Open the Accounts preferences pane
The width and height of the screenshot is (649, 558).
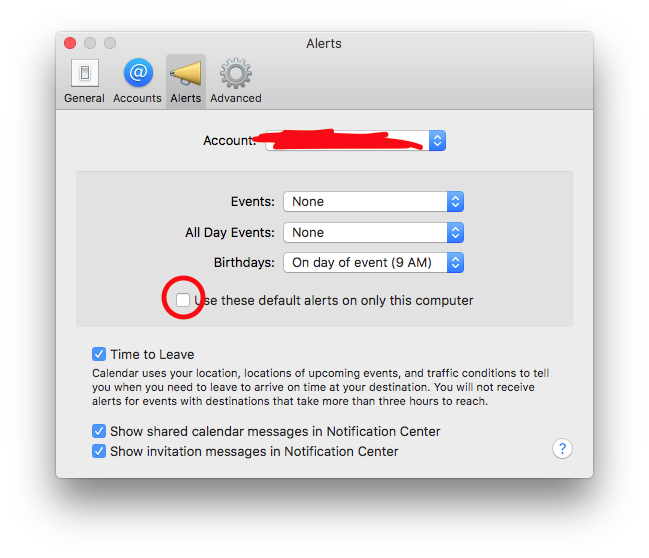click(137, 82)
